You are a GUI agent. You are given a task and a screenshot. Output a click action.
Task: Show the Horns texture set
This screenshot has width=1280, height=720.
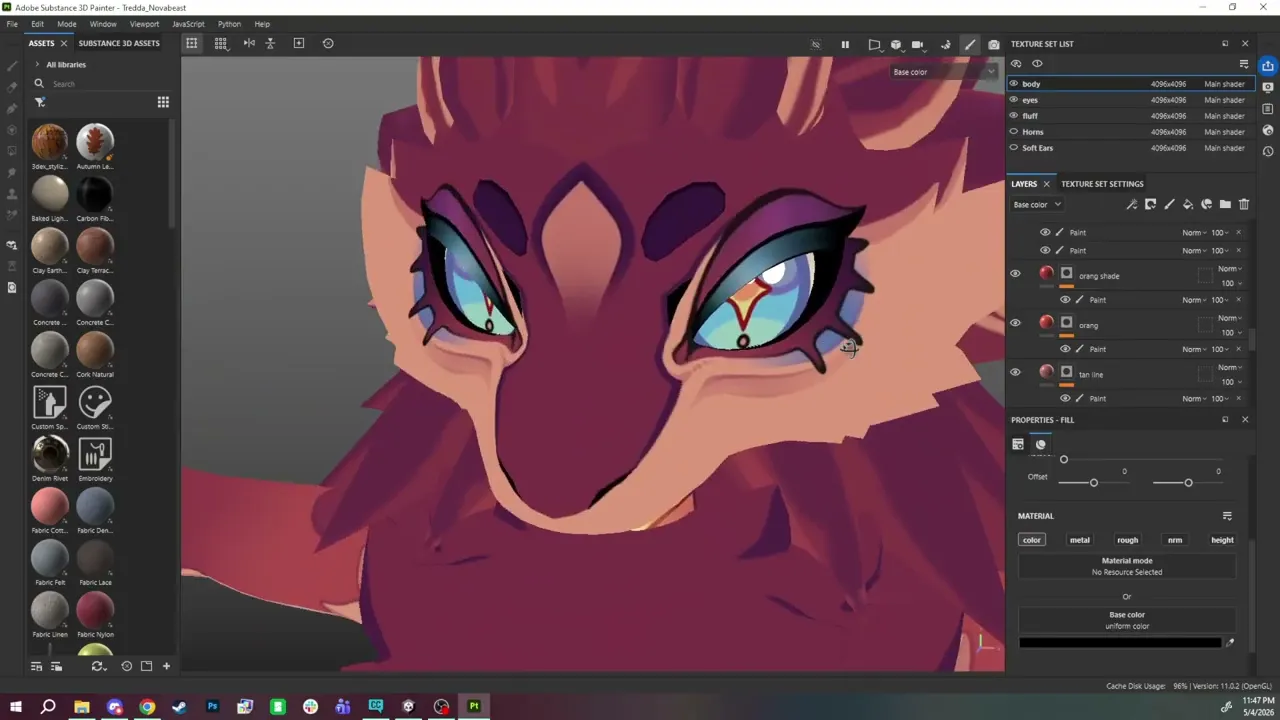1014,132
